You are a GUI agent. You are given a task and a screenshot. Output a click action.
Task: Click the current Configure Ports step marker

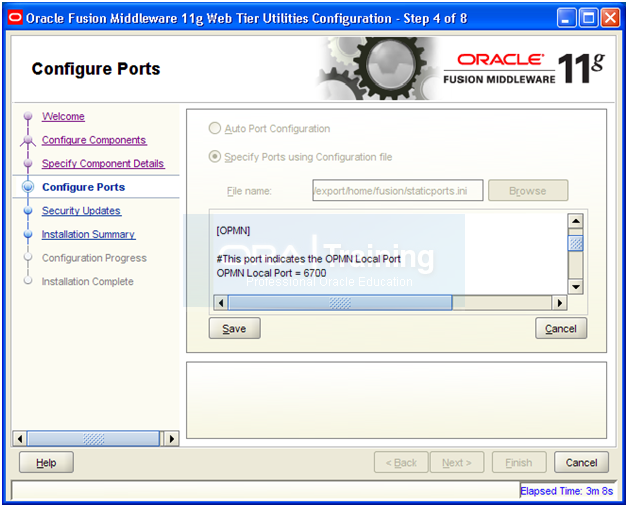click(x=28, y=187)
